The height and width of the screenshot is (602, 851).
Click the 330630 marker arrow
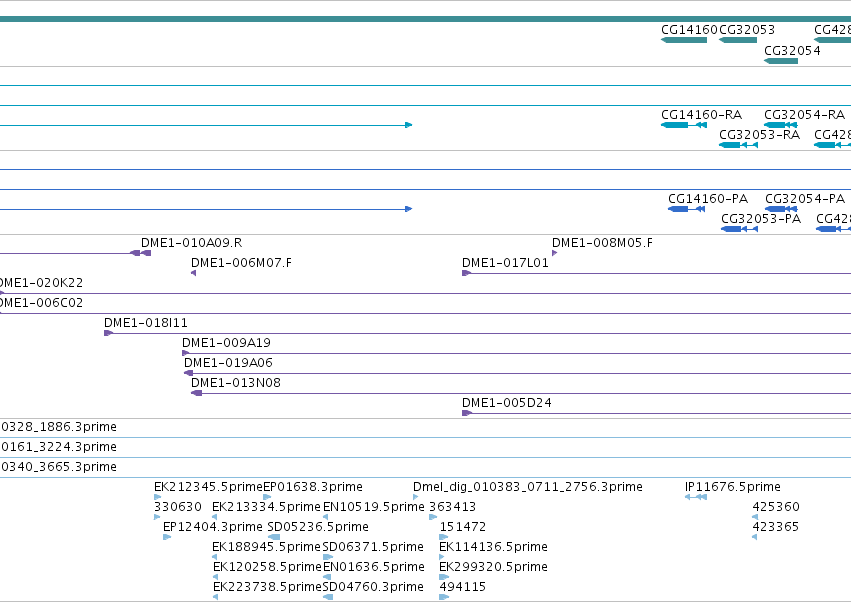point(157,517)
